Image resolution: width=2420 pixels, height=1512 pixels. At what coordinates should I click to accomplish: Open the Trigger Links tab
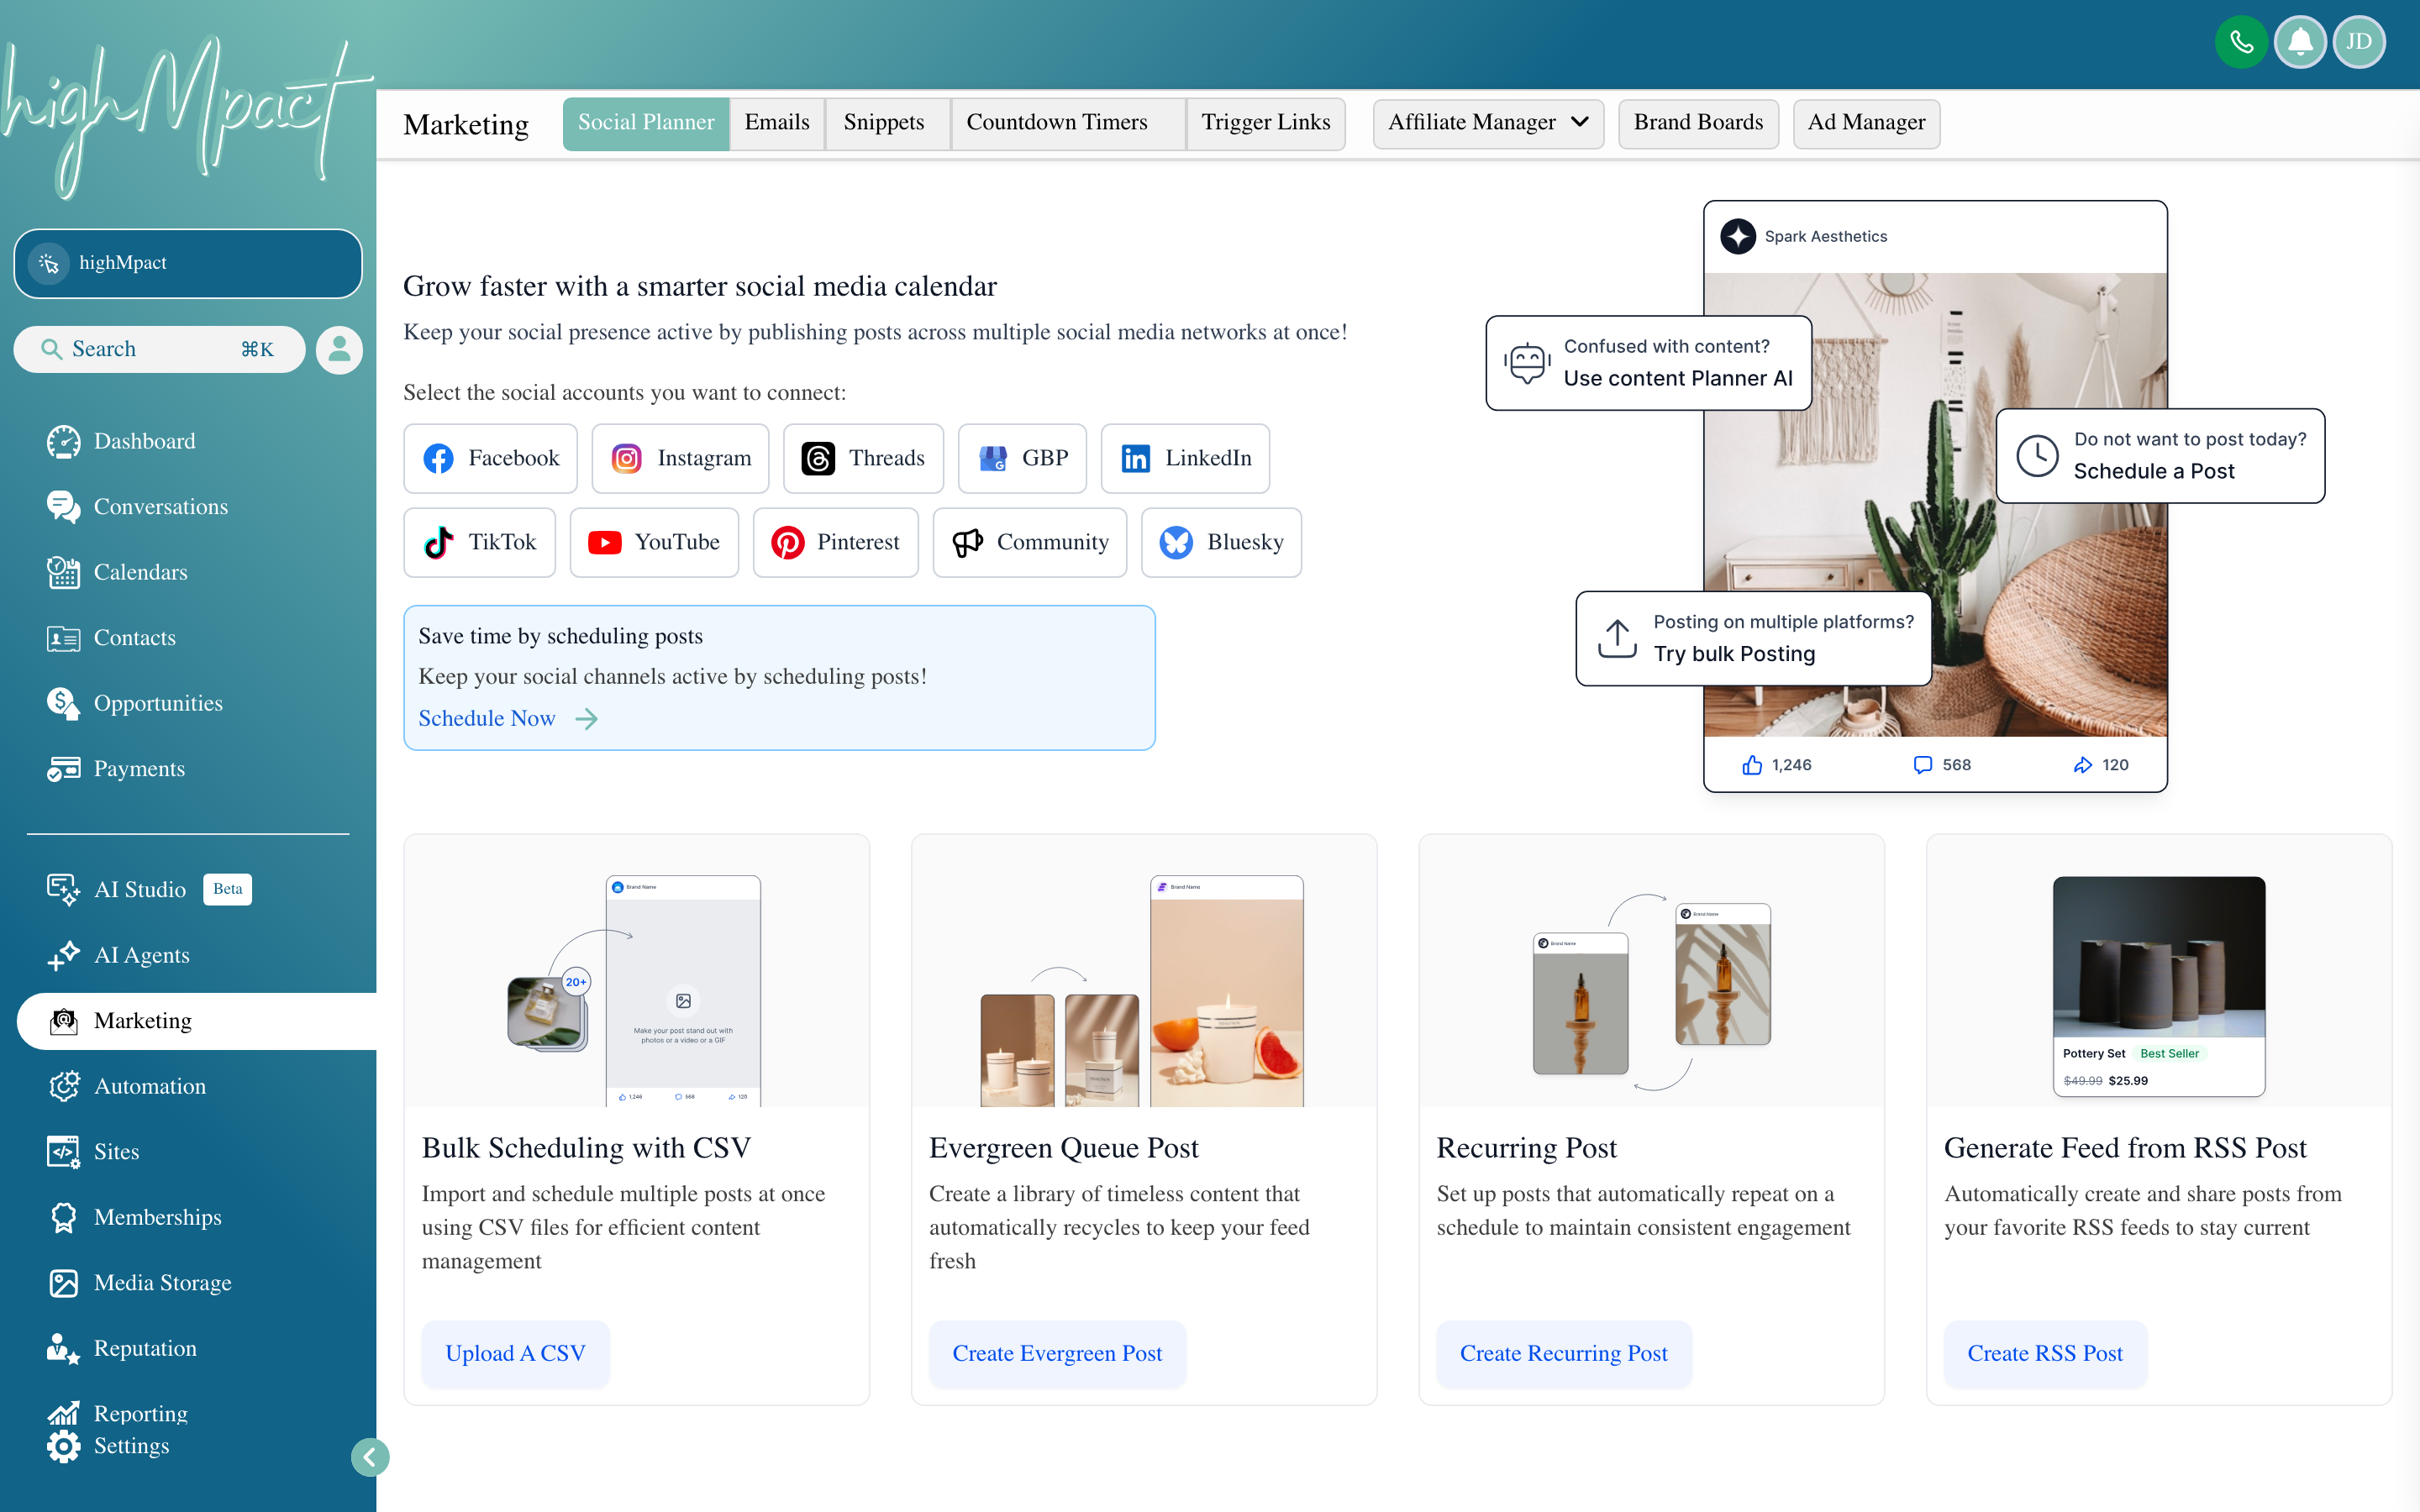(x=1265, y=123)
